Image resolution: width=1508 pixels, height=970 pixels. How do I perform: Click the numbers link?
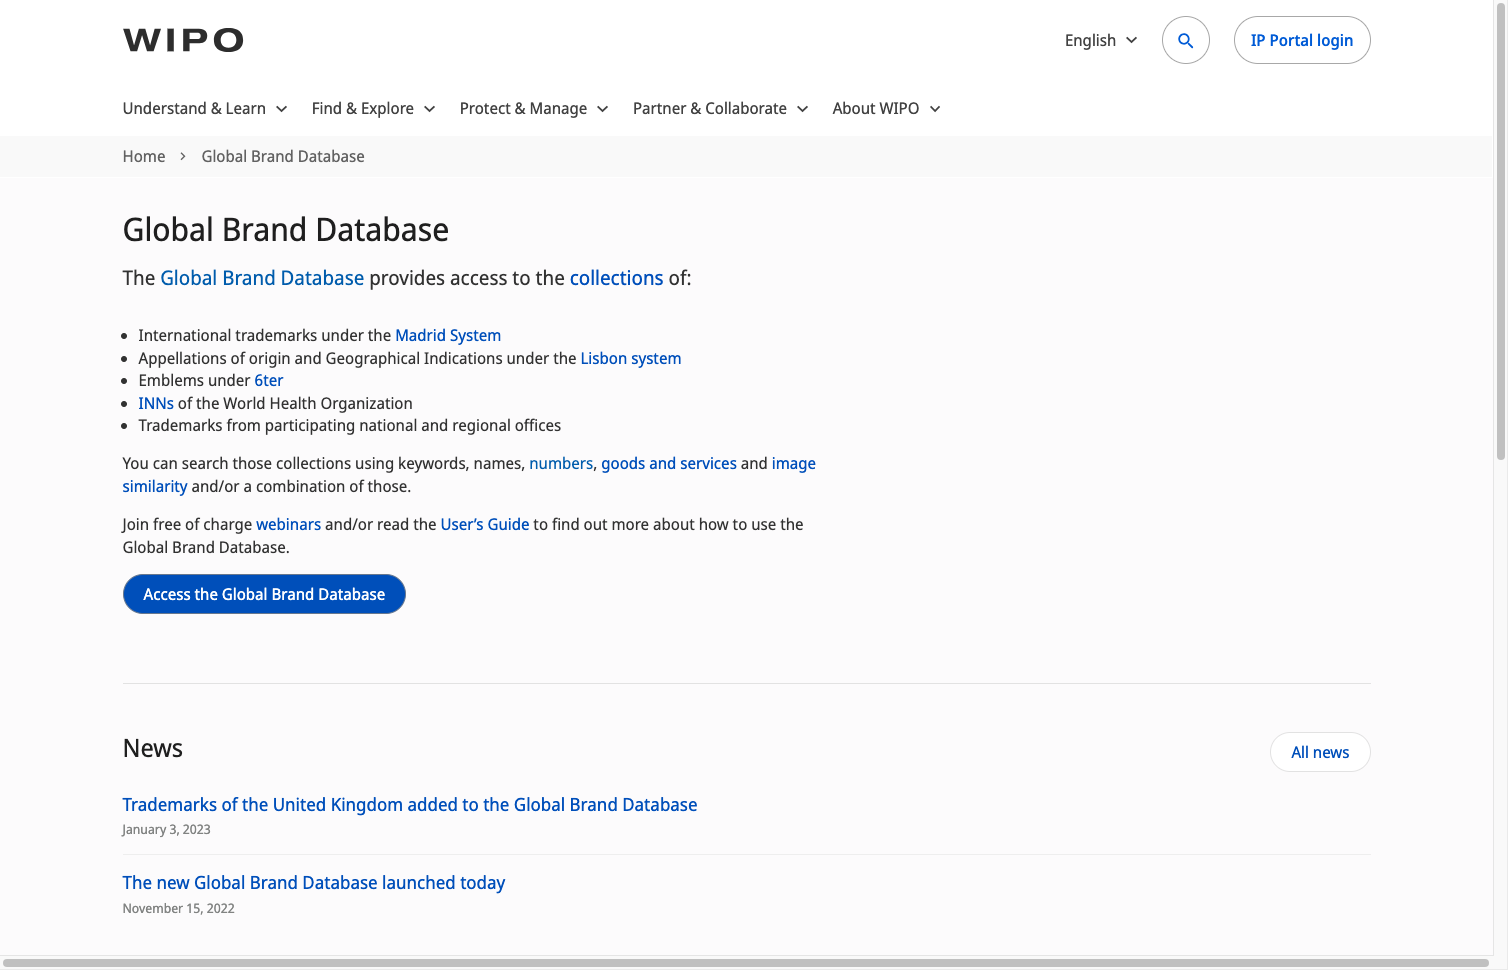561,463
